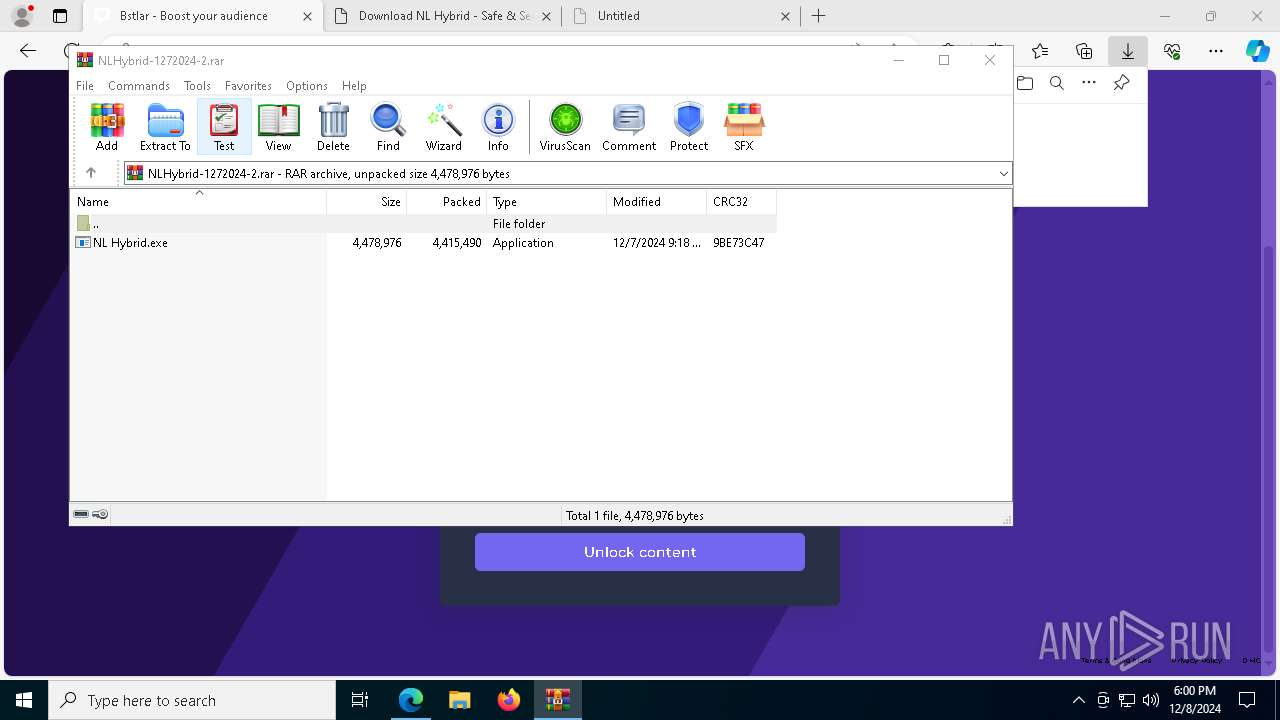Close the Untitled browser tab
Viewport: 1280px width, 720px height.
click(x=785, y=16)
